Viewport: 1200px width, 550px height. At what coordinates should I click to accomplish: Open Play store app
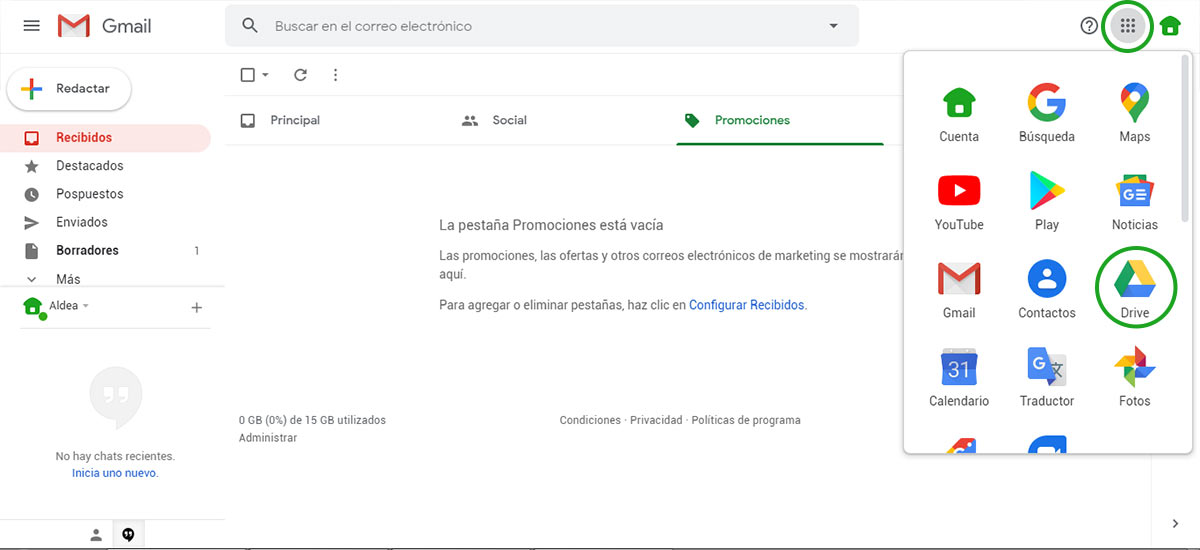(x=1047, y=202)
